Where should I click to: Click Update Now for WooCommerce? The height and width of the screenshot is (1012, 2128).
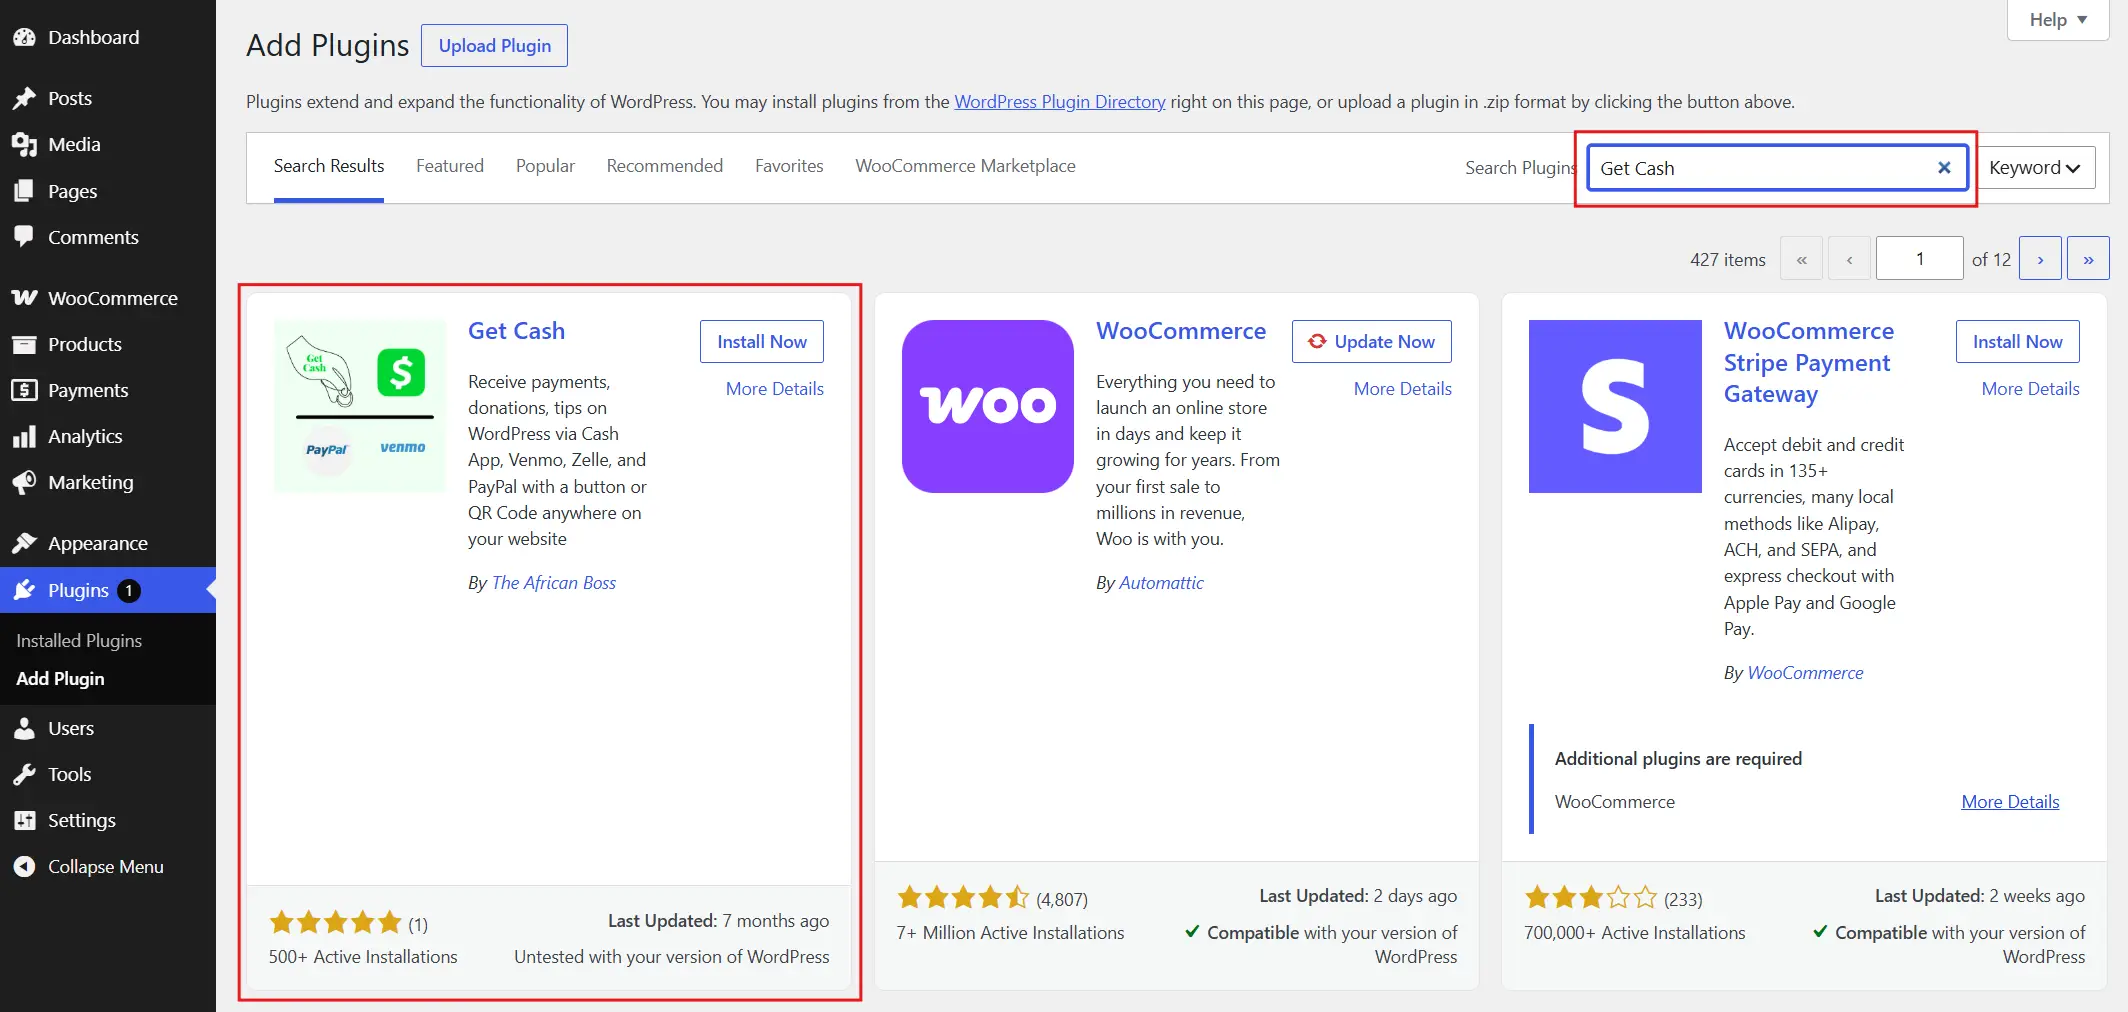pyautogui.click(x=1372, y=341)
